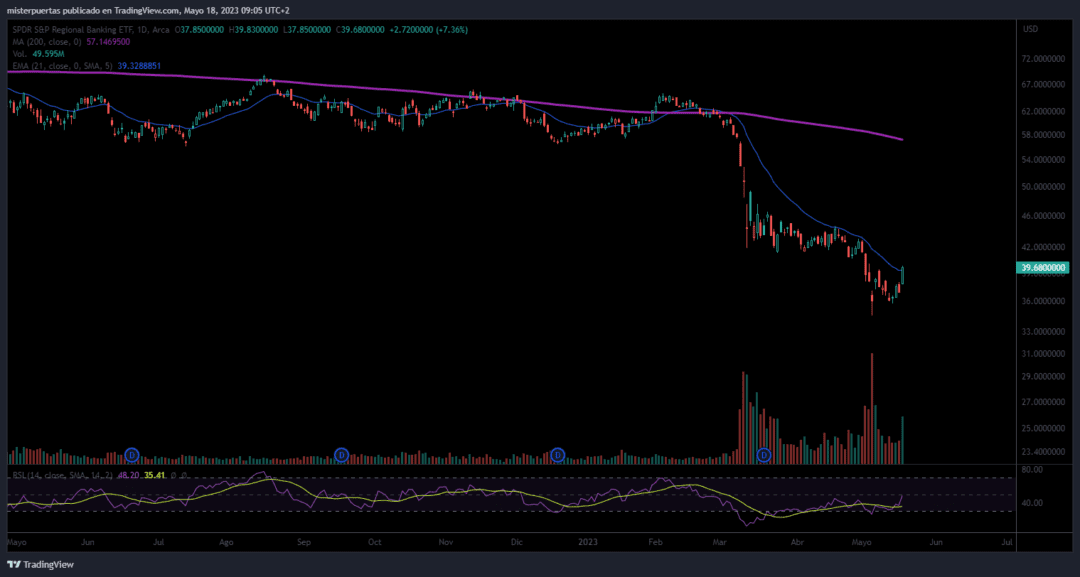Image resolution: width=1080 pixels, height=577 pixels.
Task: Click the purple 200 MA line endpoint
Action: [x=902, y=140]
